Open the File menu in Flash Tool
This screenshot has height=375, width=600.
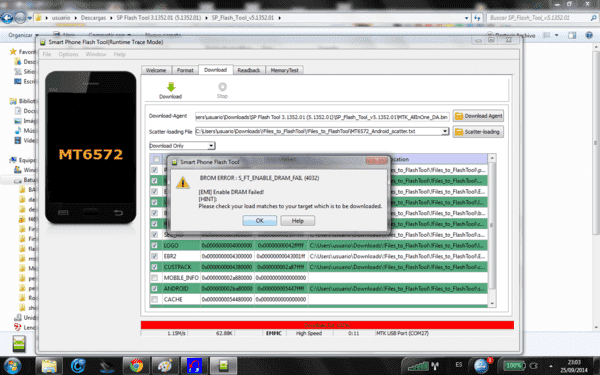click(47, 54)
